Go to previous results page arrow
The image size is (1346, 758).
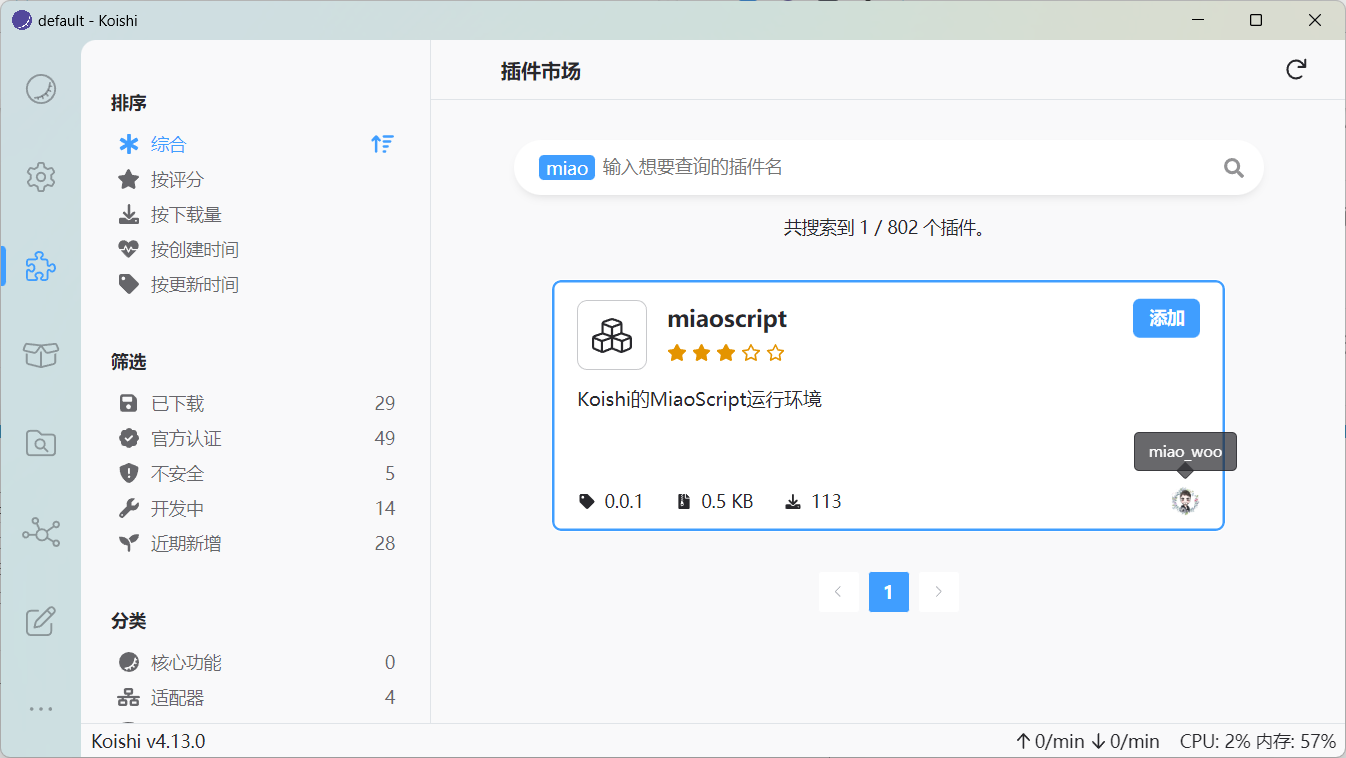point(838,592)
